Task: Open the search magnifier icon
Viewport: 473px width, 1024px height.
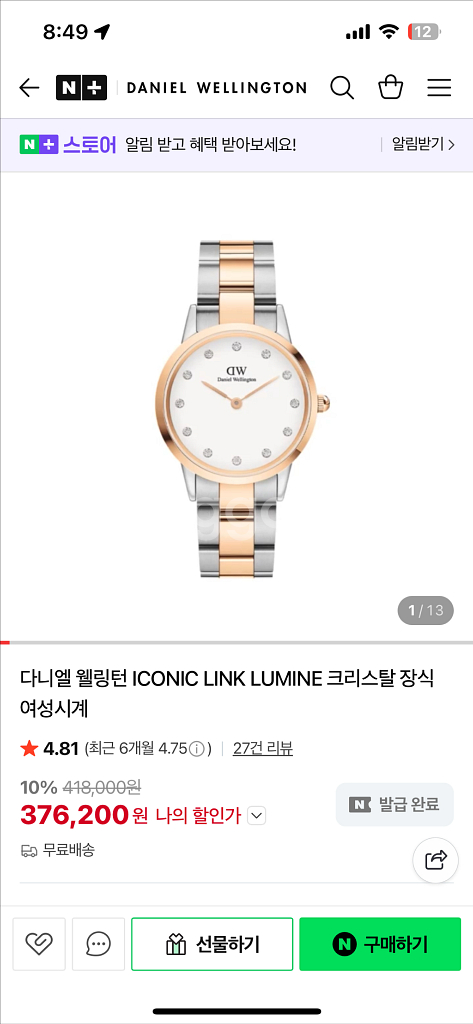Action: point(342,88)
